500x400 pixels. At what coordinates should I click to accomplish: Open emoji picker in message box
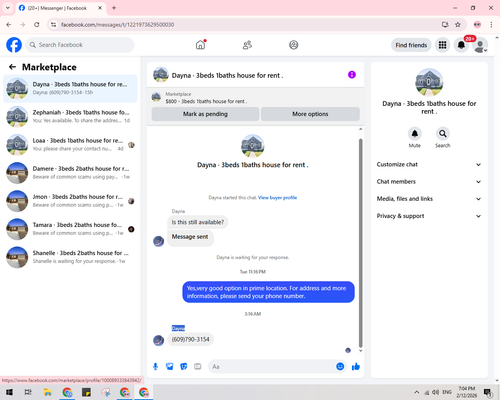[340, 367]
